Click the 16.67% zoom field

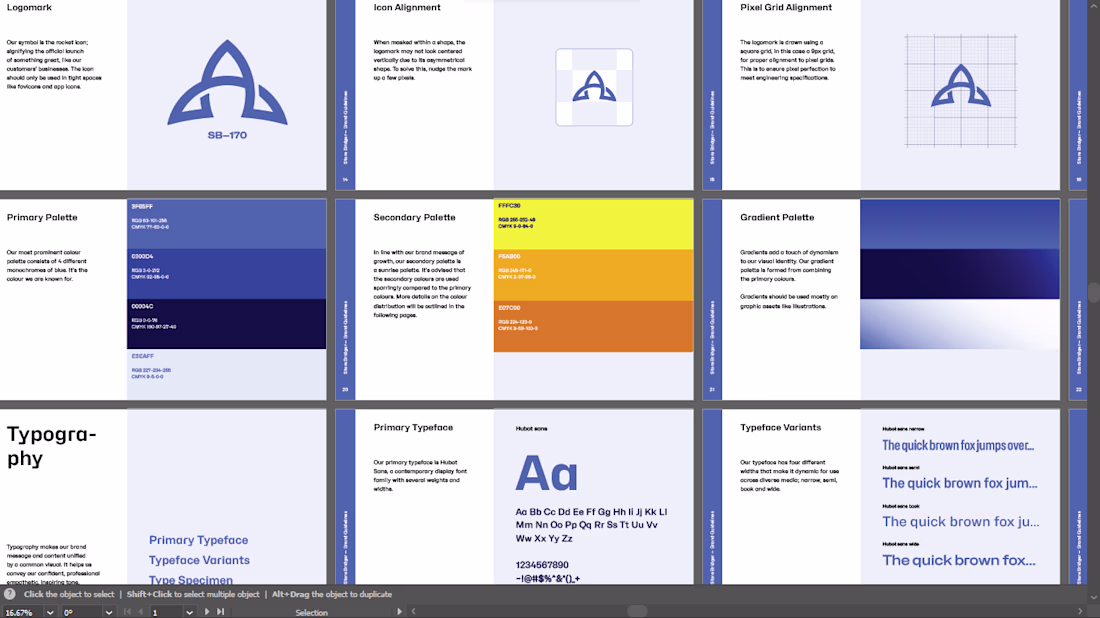tap(22, 612)
